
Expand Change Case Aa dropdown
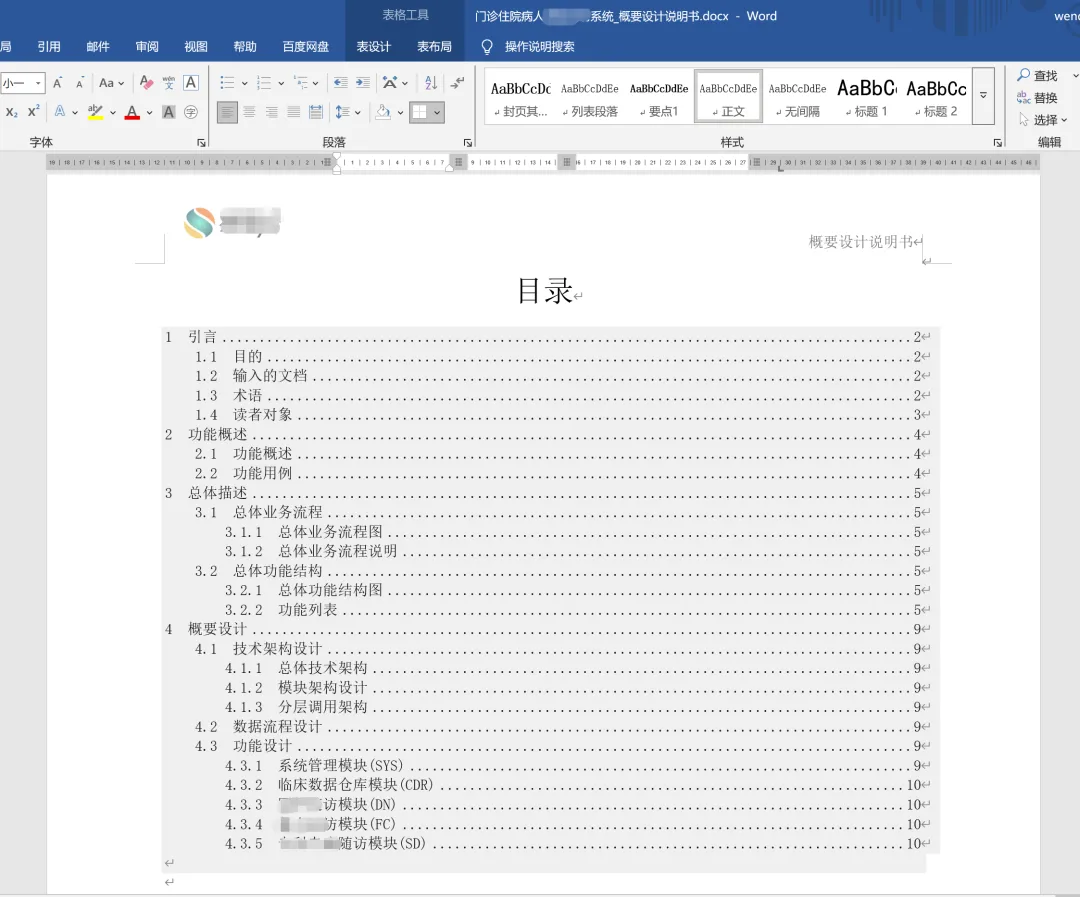[x=121, y=83]
